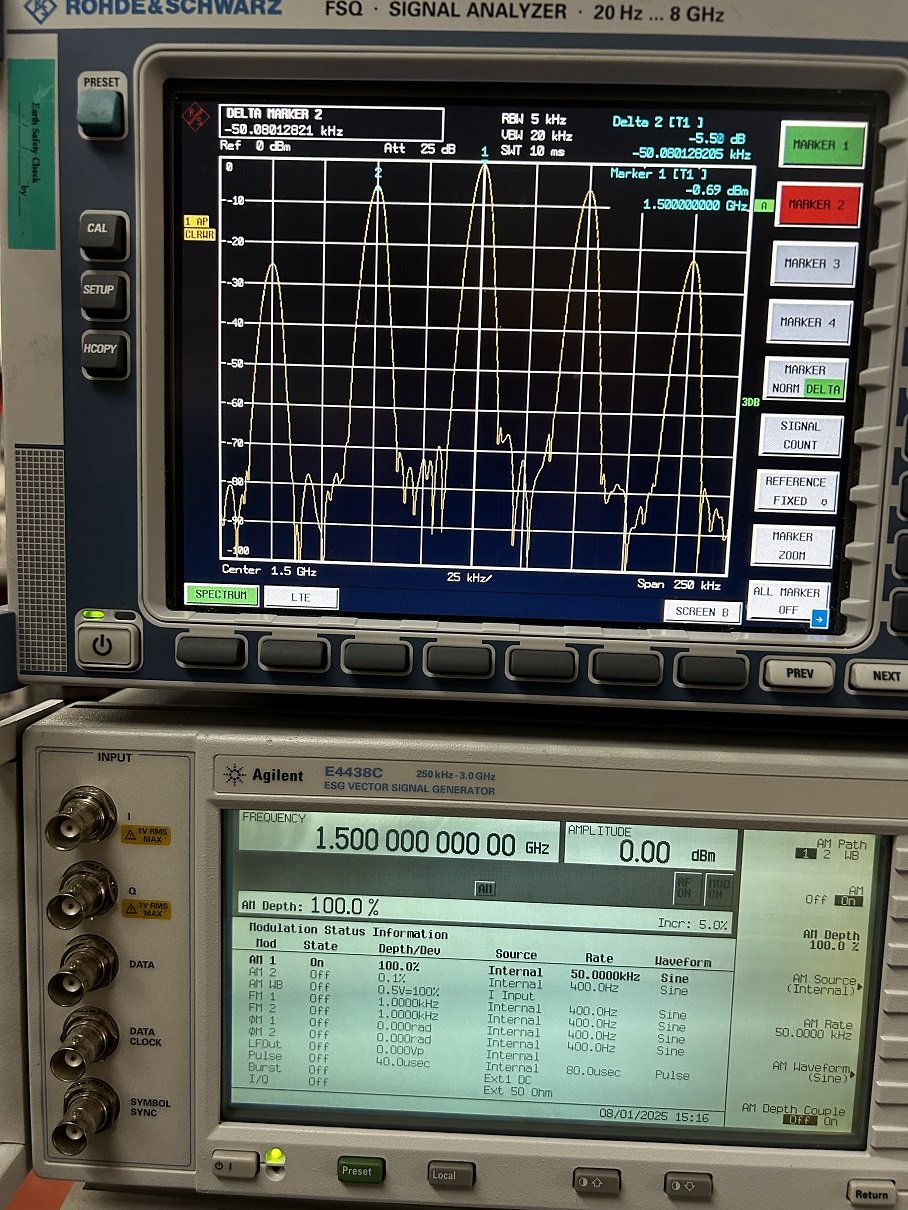Toggle the AM Off On softkey
Viewport: 908px width, 1210px height.
point(835,895)
